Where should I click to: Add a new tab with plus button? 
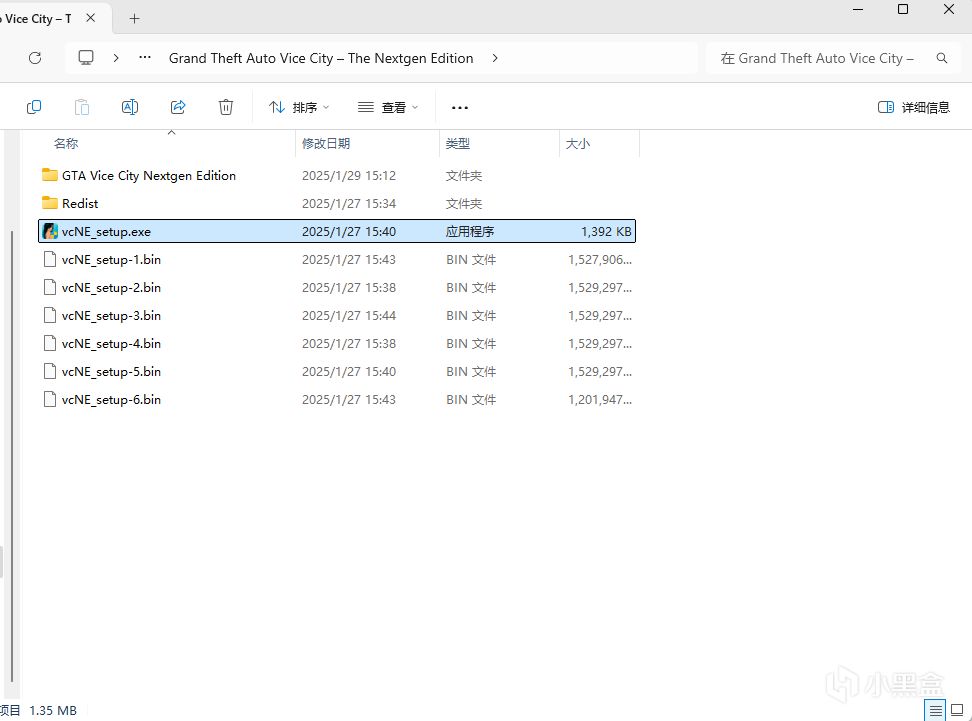[135, 19]
